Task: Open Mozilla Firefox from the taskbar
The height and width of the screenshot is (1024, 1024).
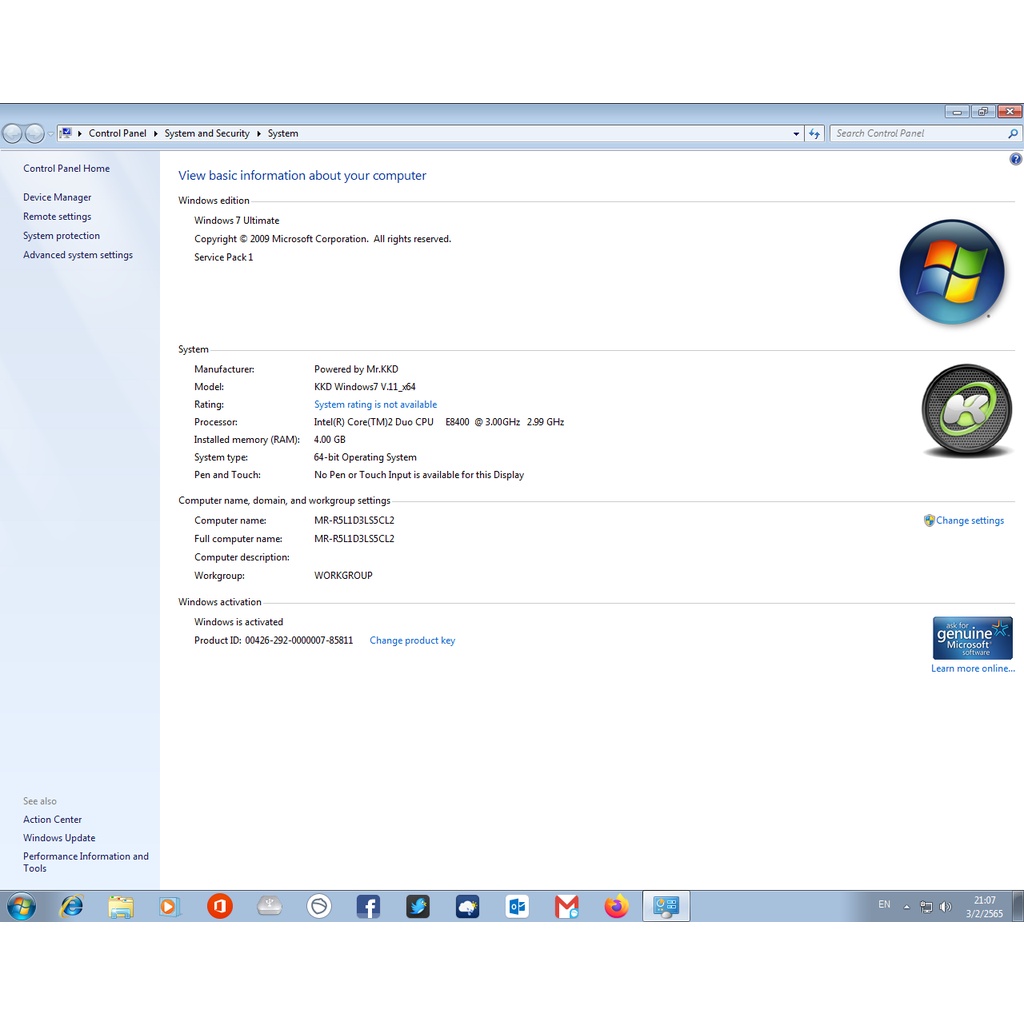Action: tap(616, 906)
